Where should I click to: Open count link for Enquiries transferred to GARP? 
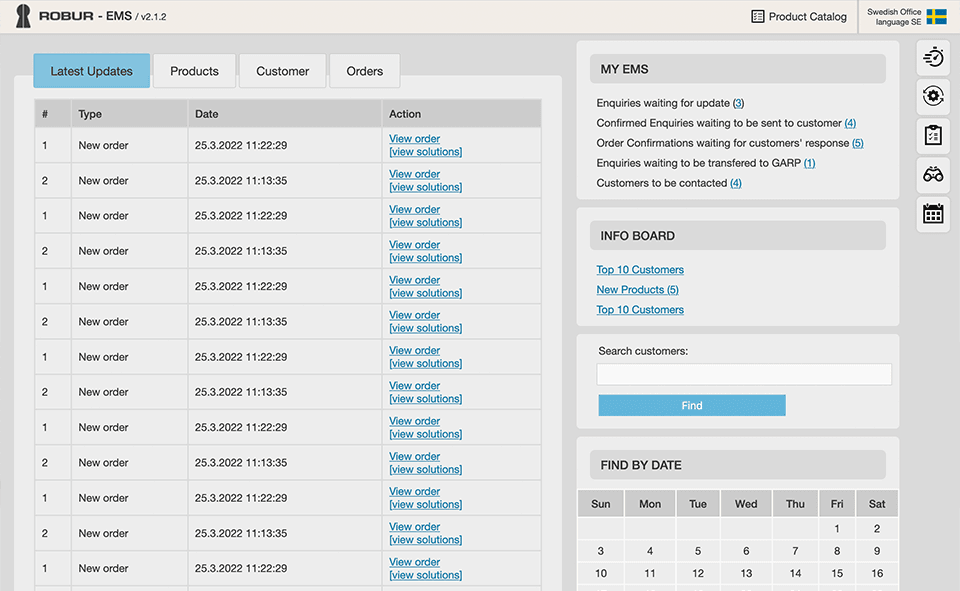809,163
